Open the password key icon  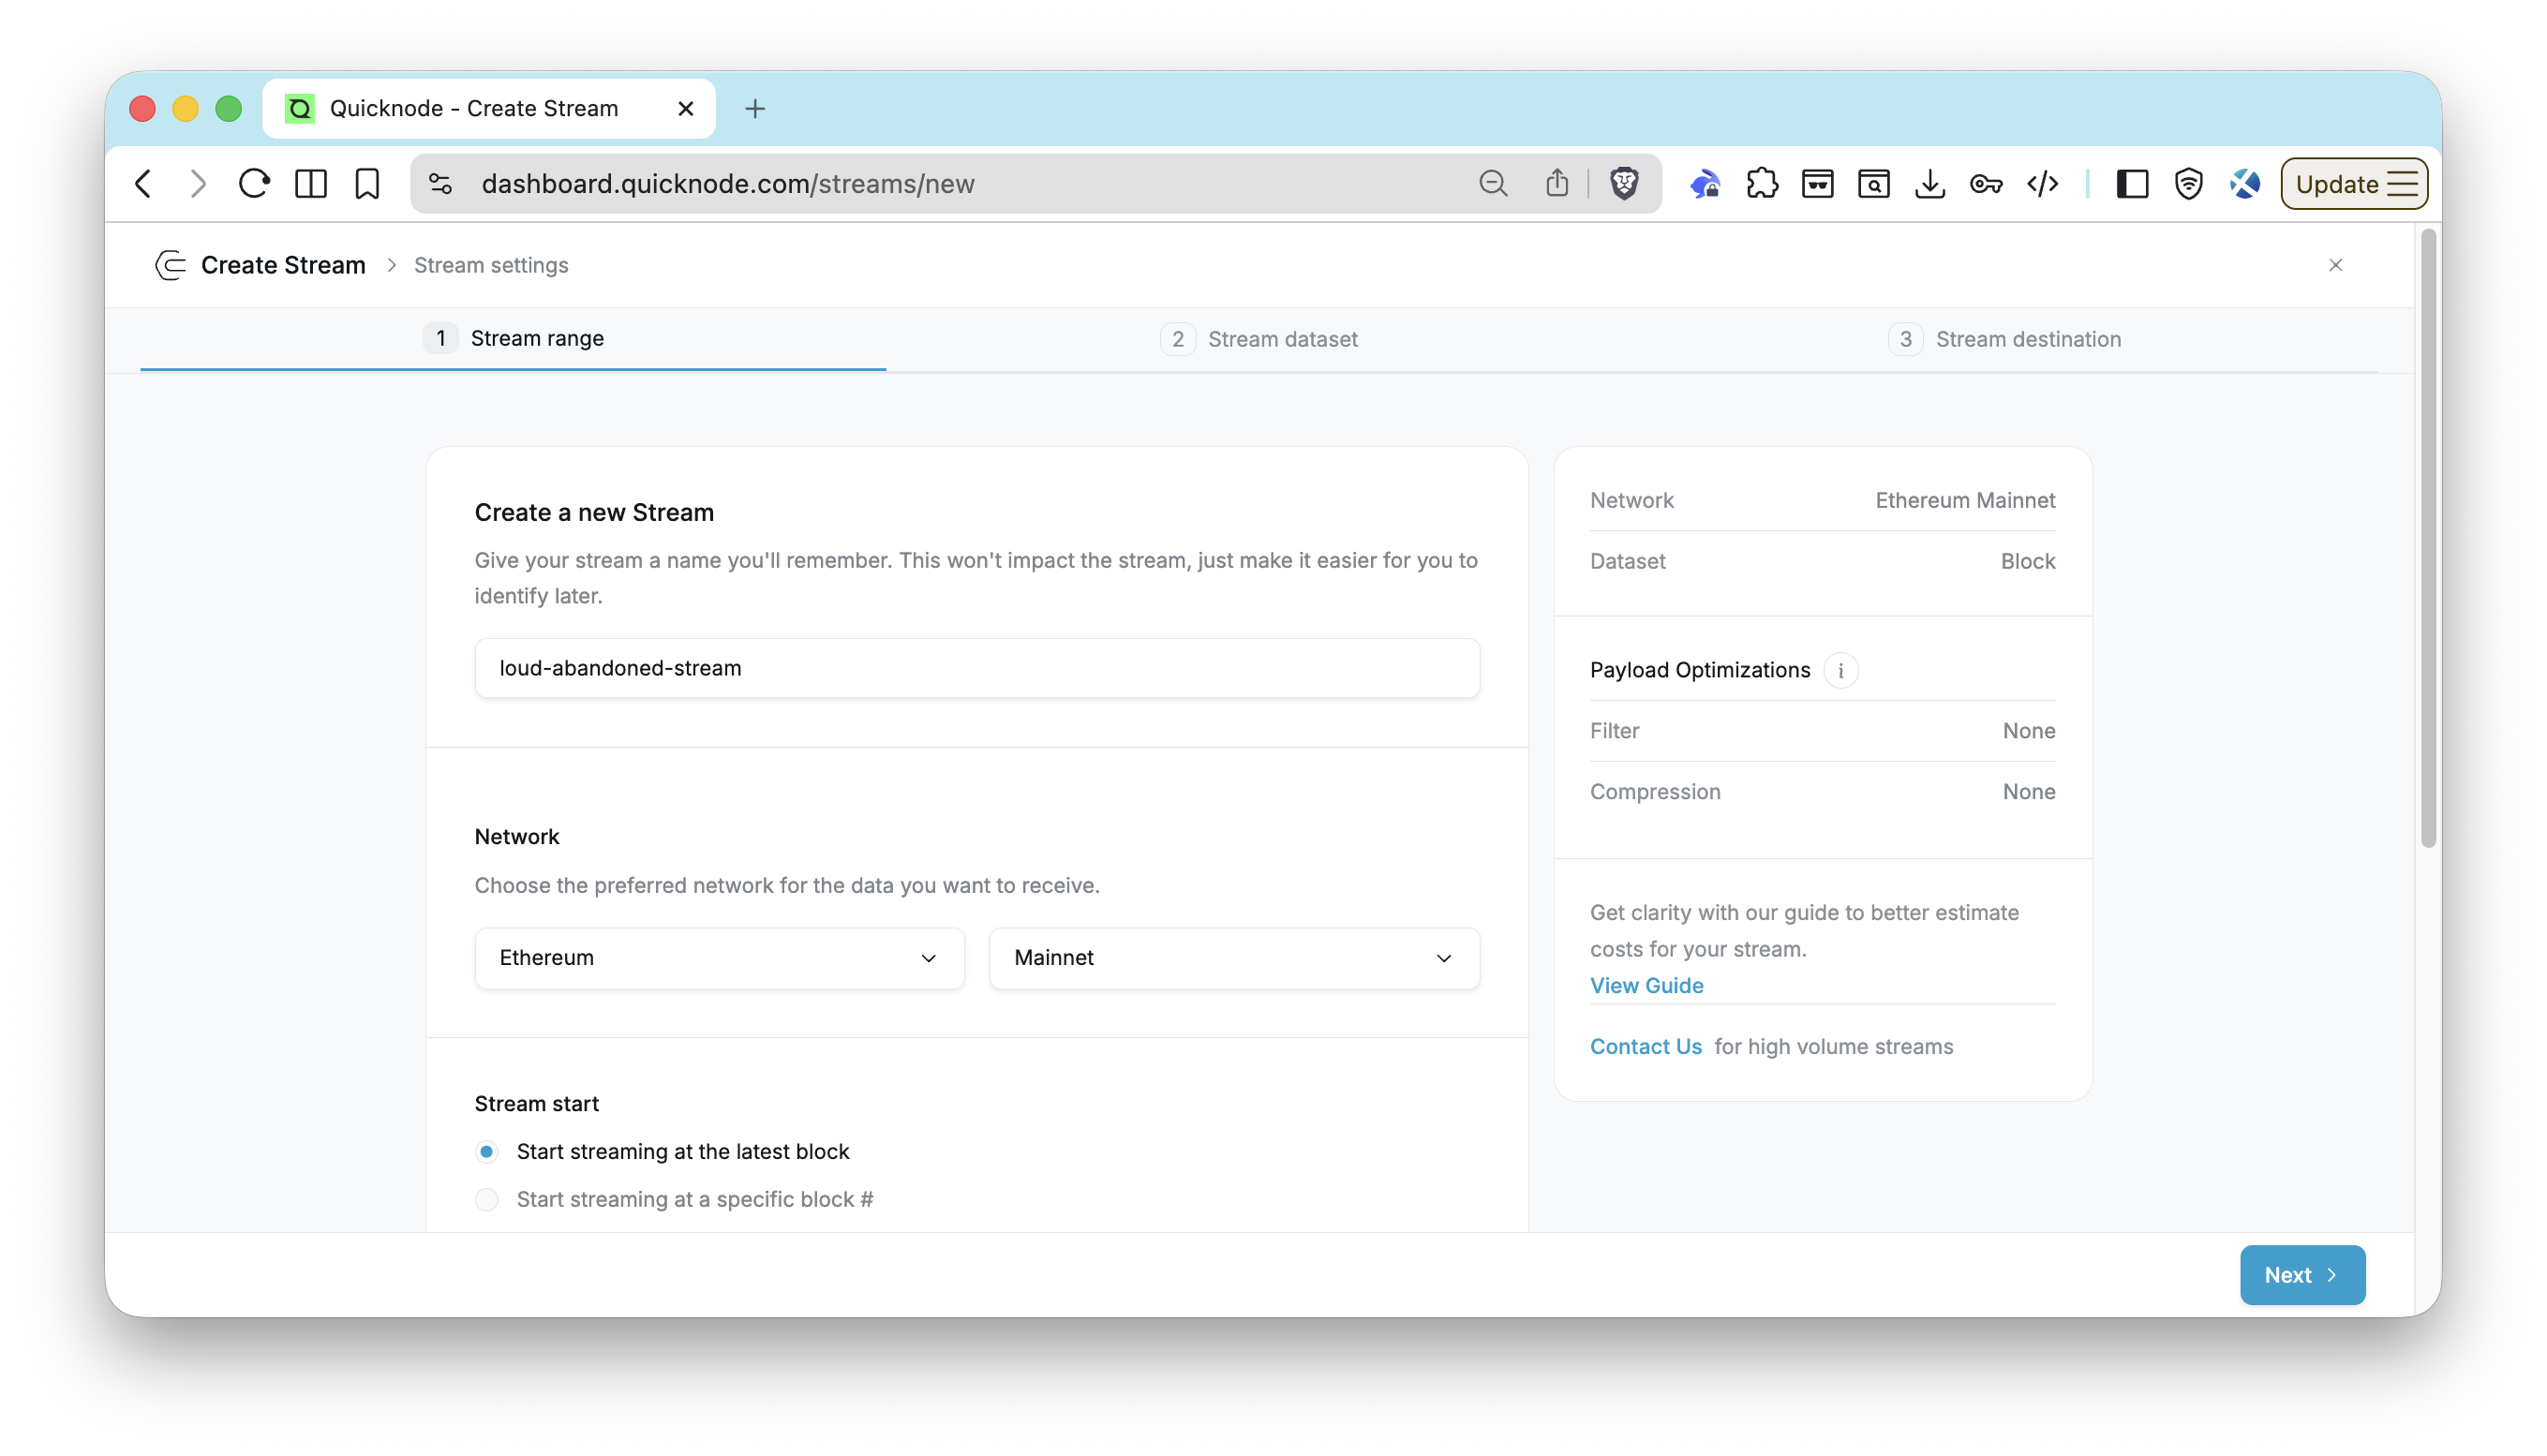tap(1985, 184)
